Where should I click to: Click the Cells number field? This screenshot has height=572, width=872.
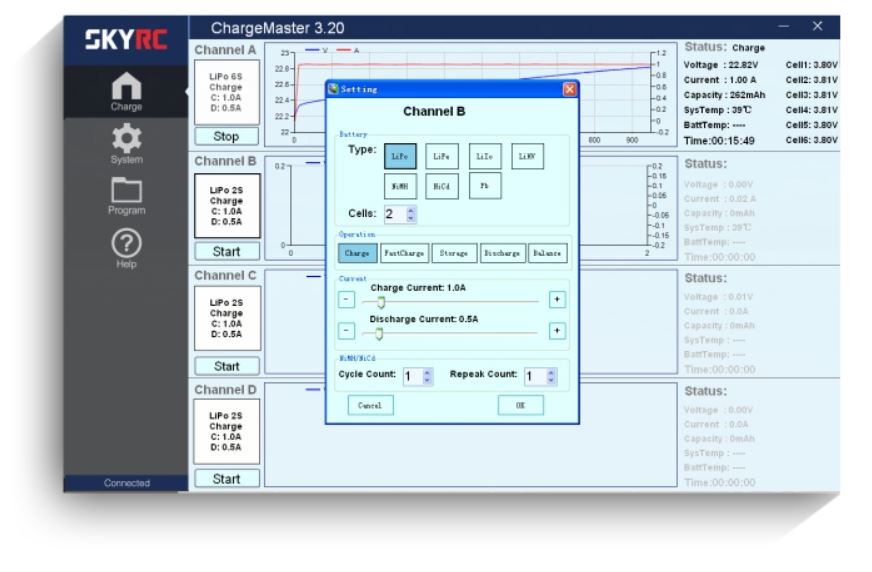(395, 214)
